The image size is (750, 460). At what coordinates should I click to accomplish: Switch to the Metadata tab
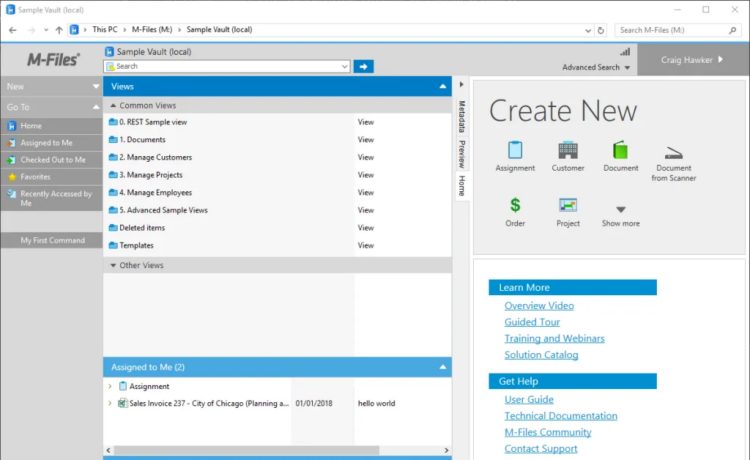pos(461,116)
